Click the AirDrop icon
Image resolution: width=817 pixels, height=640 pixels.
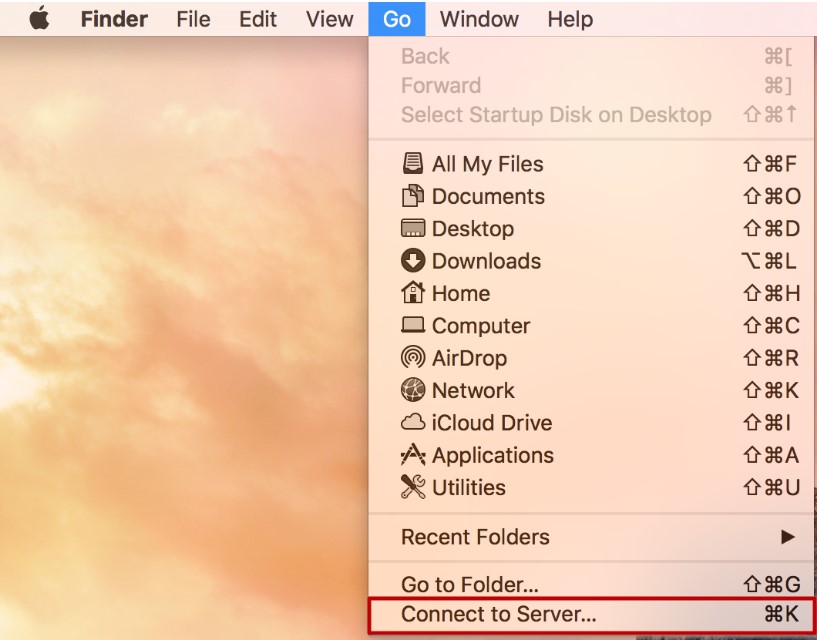pos(413,358)
